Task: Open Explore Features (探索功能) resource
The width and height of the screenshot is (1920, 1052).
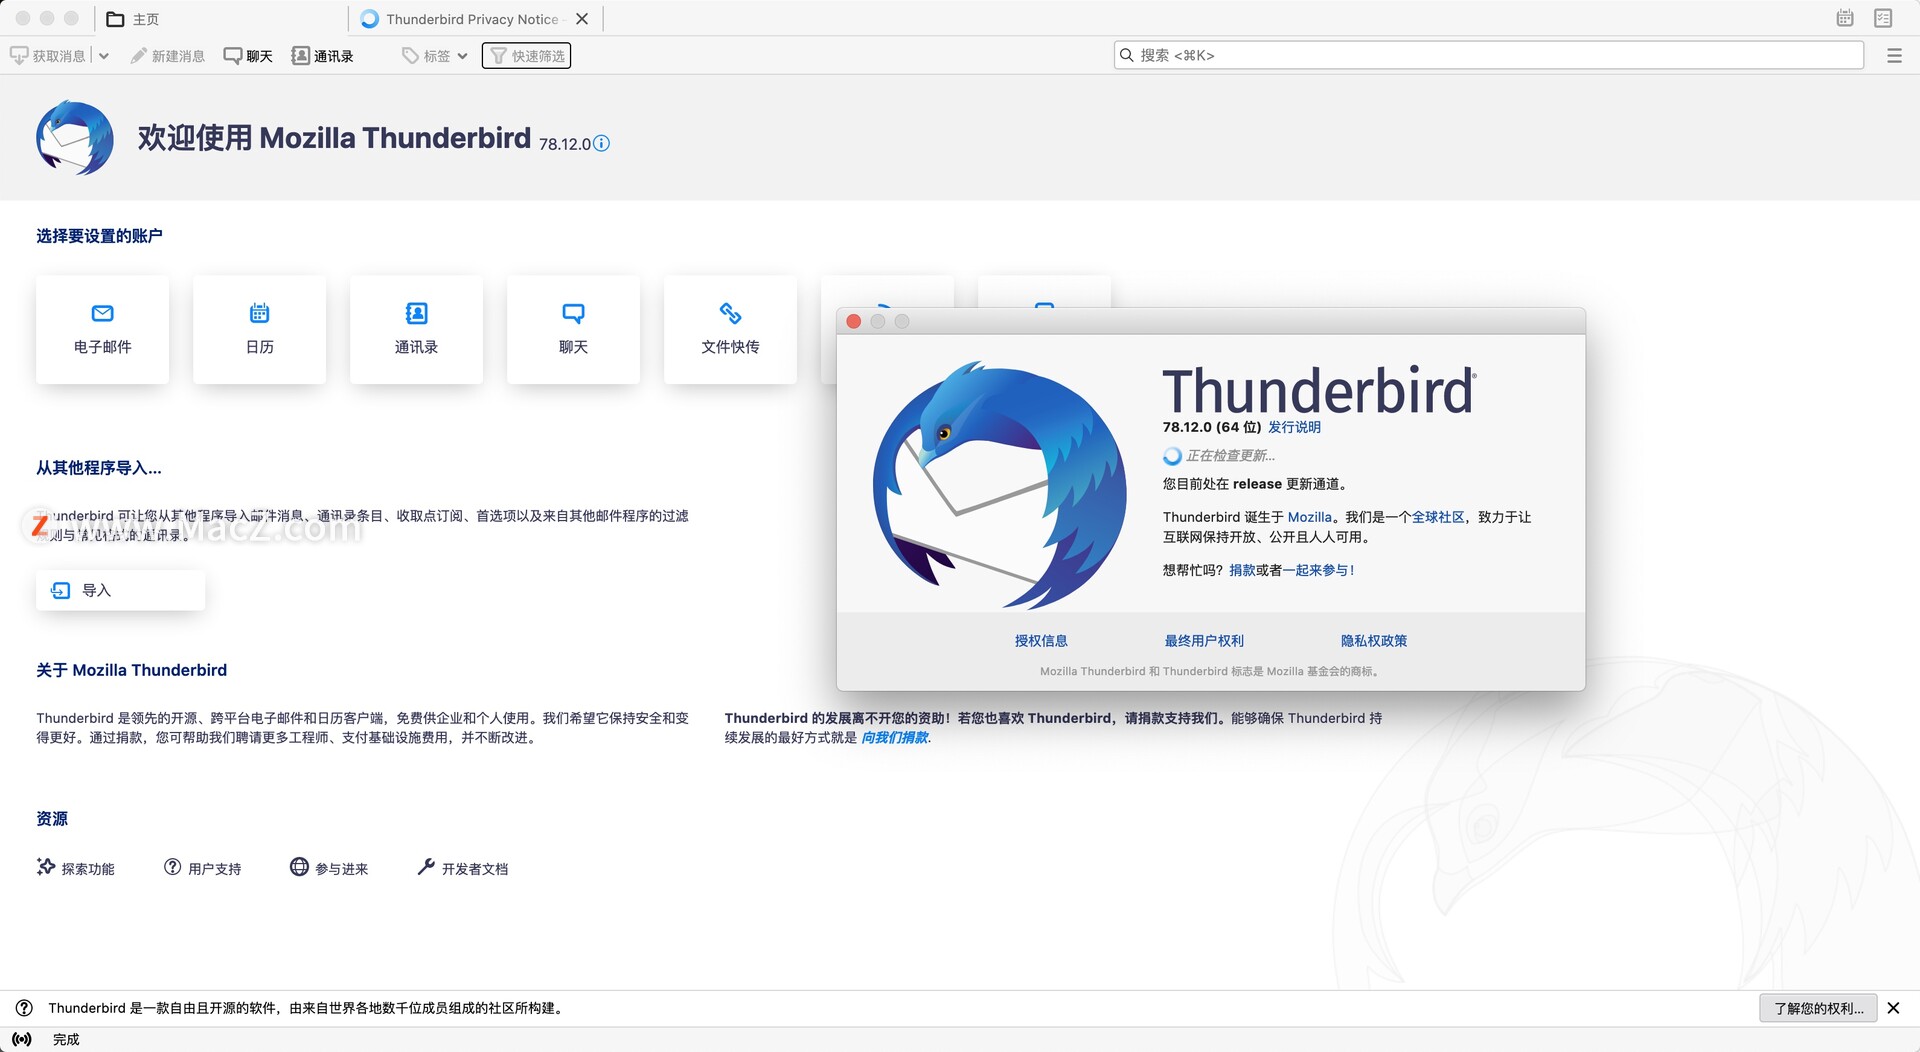Action: click(x=76, y=868)
